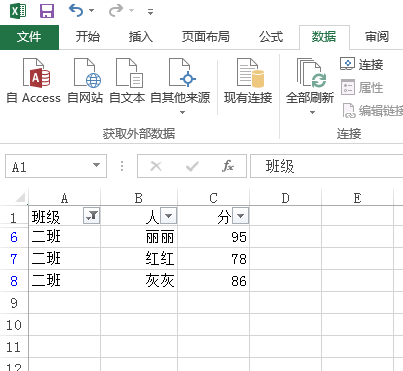Viewport: 403px width, 371px height.
Task: Click the disabled 属性 button
Action: [x=362, y=87]
